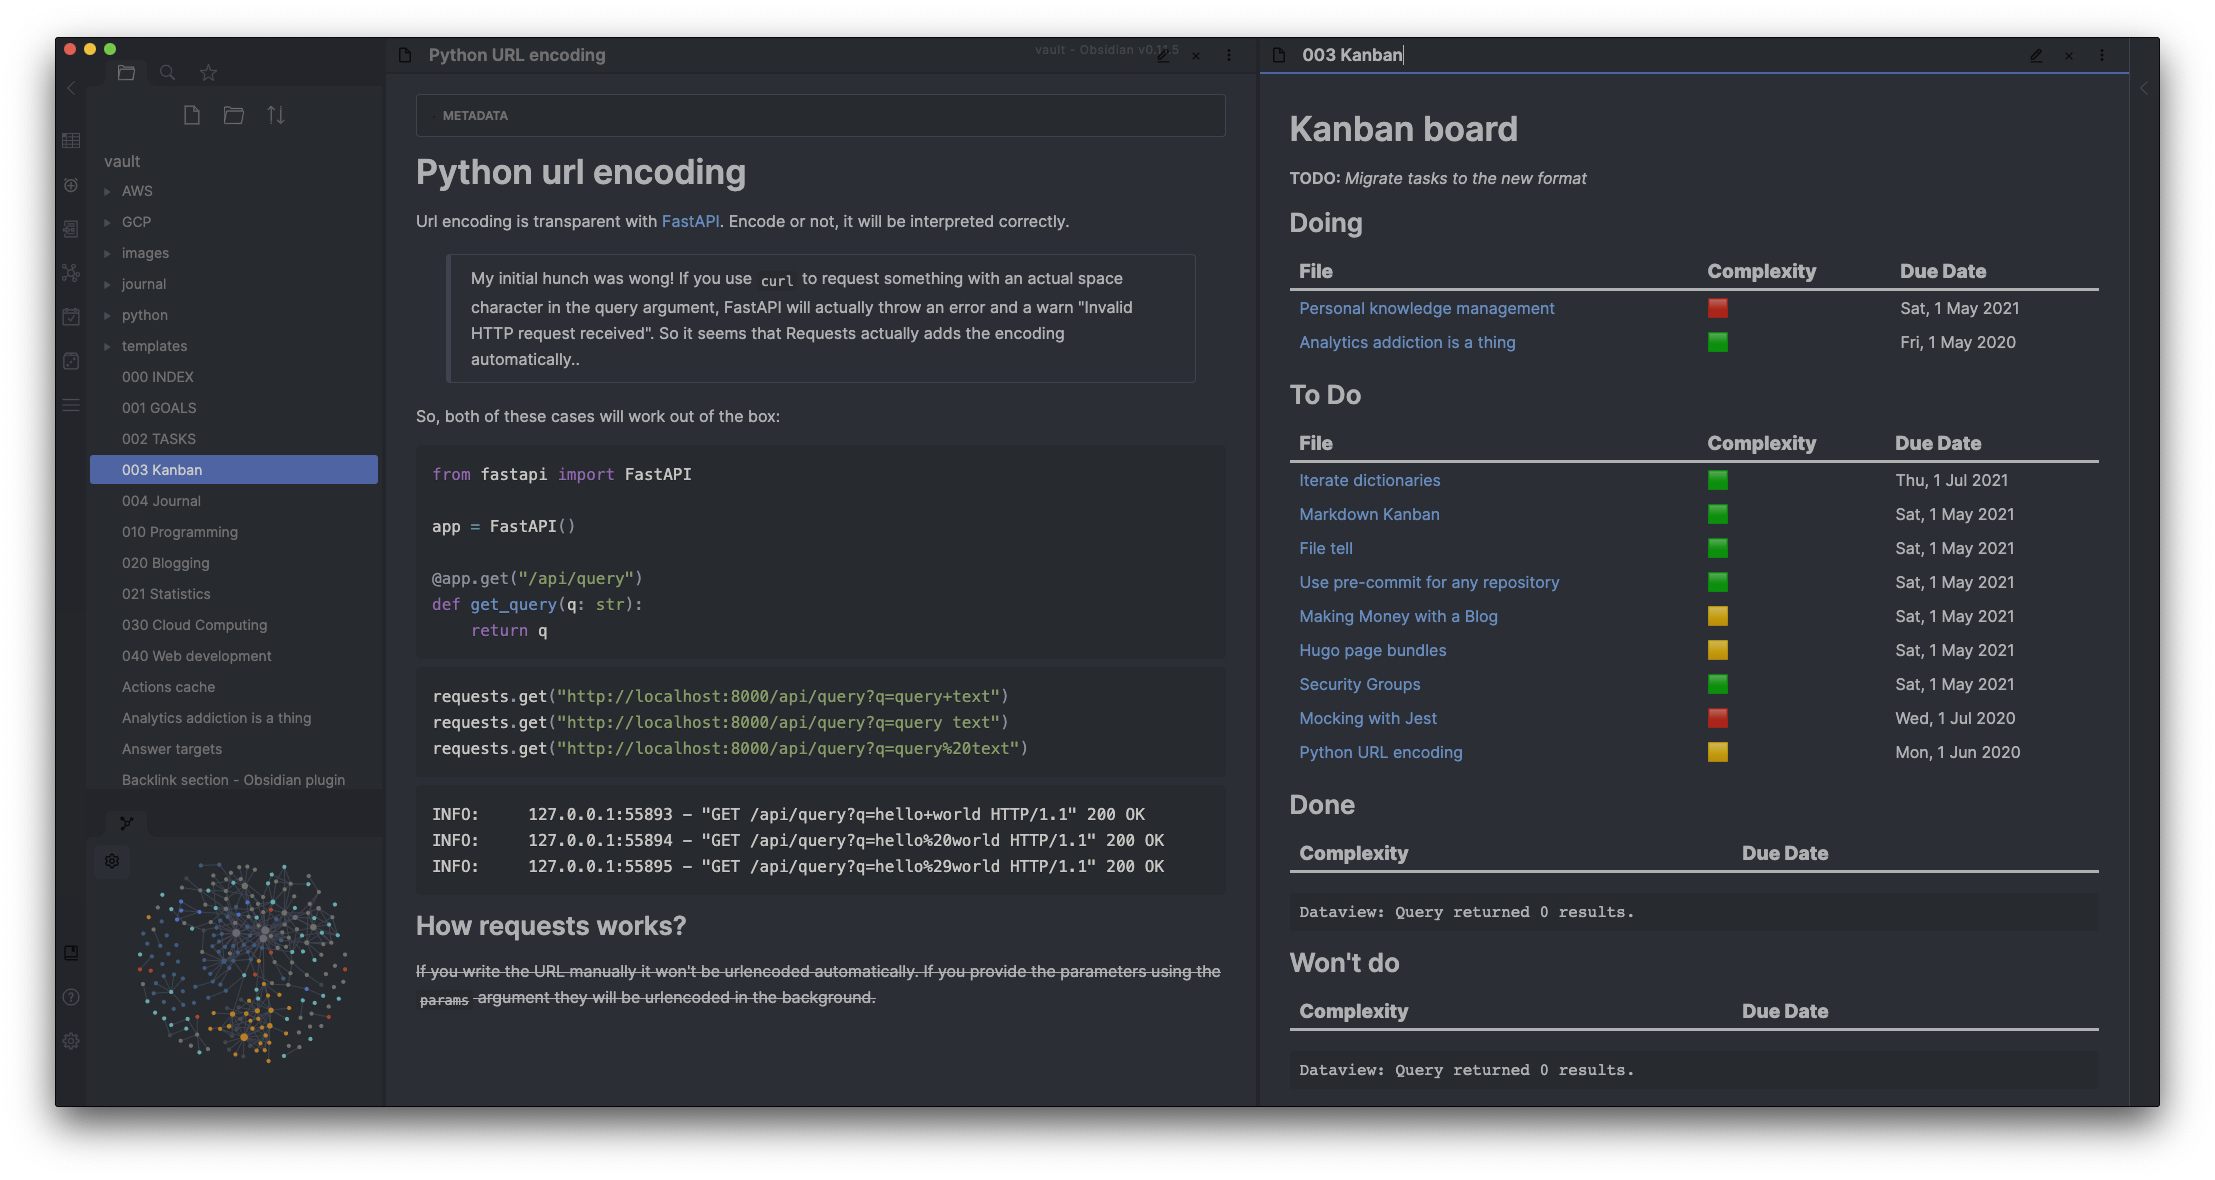
Task: Change the file sort order
Action: pyautogui.click(x=276, y=115)
